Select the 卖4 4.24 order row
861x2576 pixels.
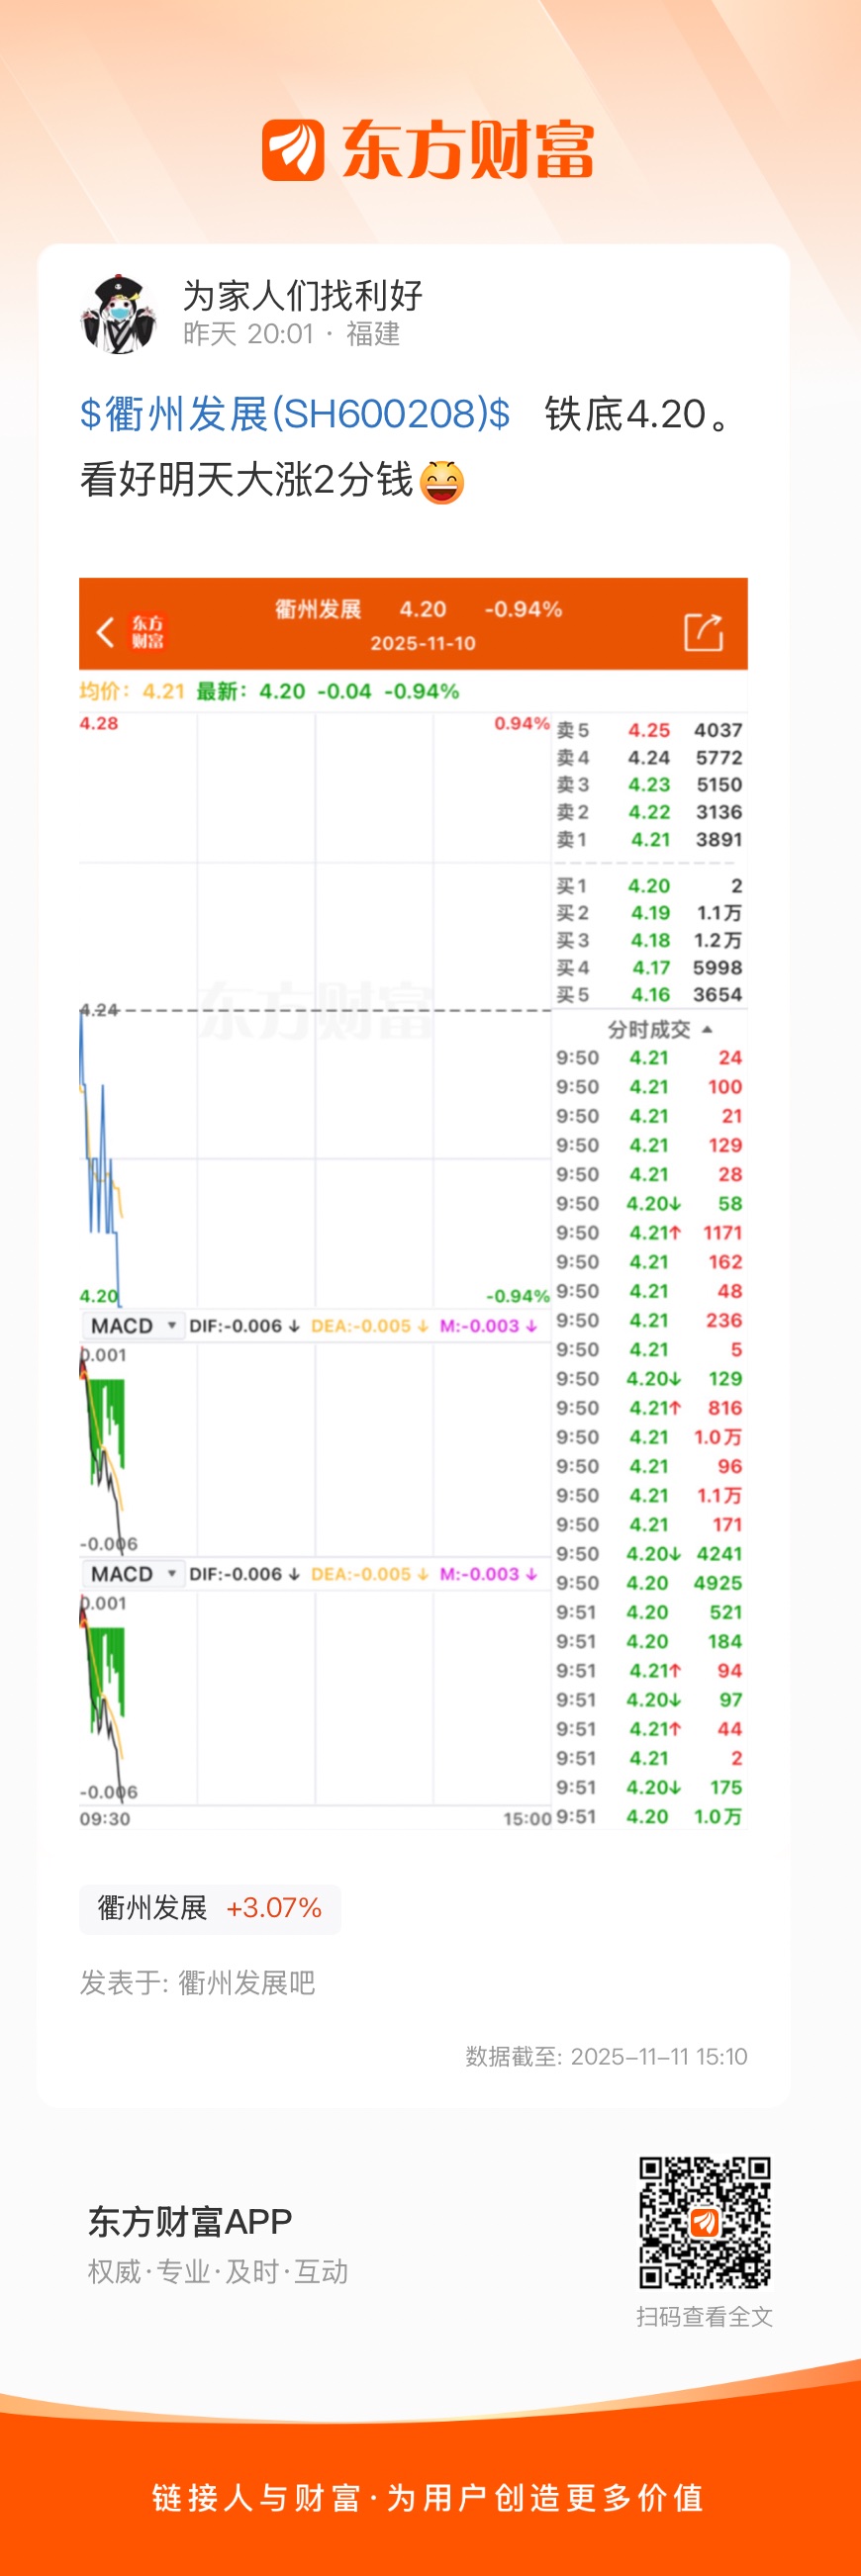(x=649, y=758)
